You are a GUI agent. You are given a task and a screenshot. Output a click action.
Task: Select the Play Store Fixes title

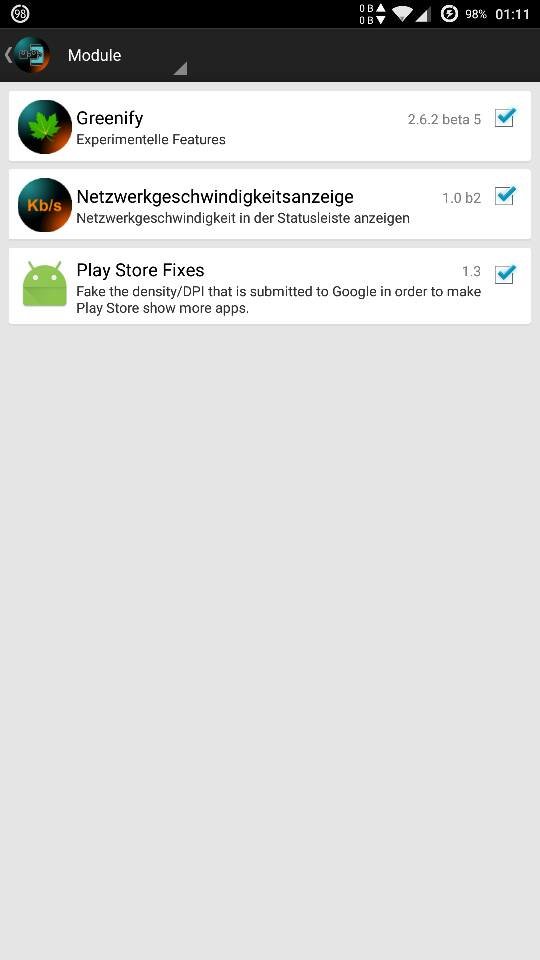[x=140, y=270]
